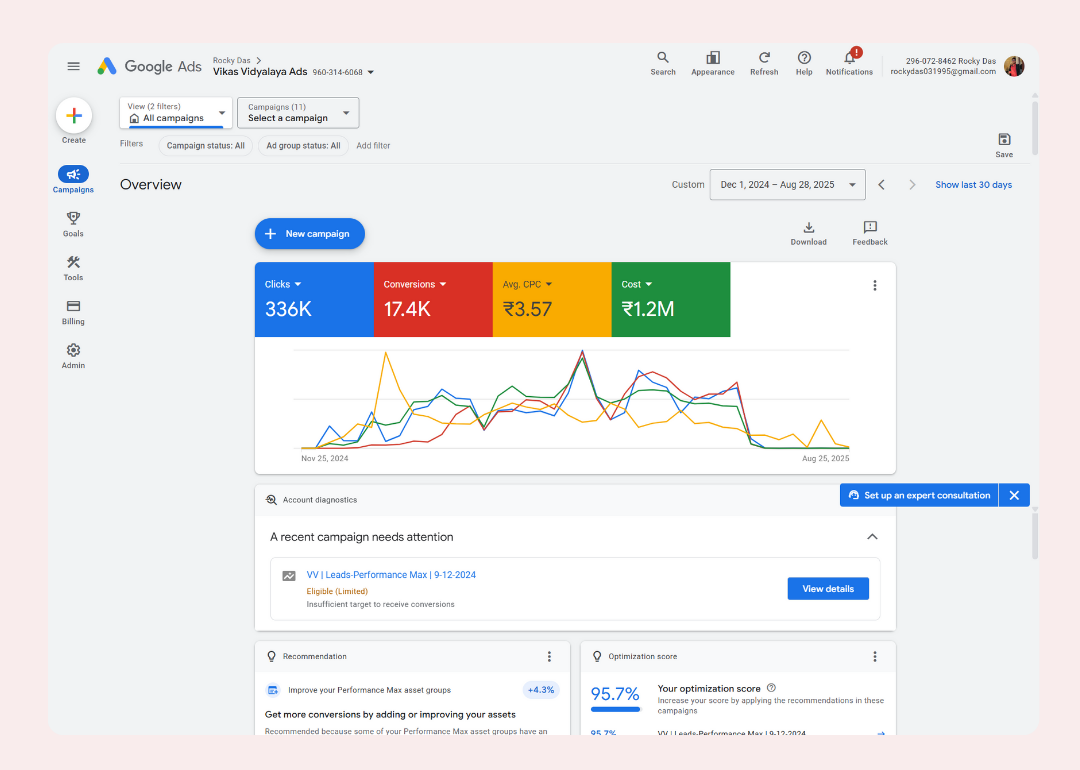Image resolution: width=1080 pixels, height=770 pixels.
Task: Open Billing in the sidebar
Action: click(73, 312)
